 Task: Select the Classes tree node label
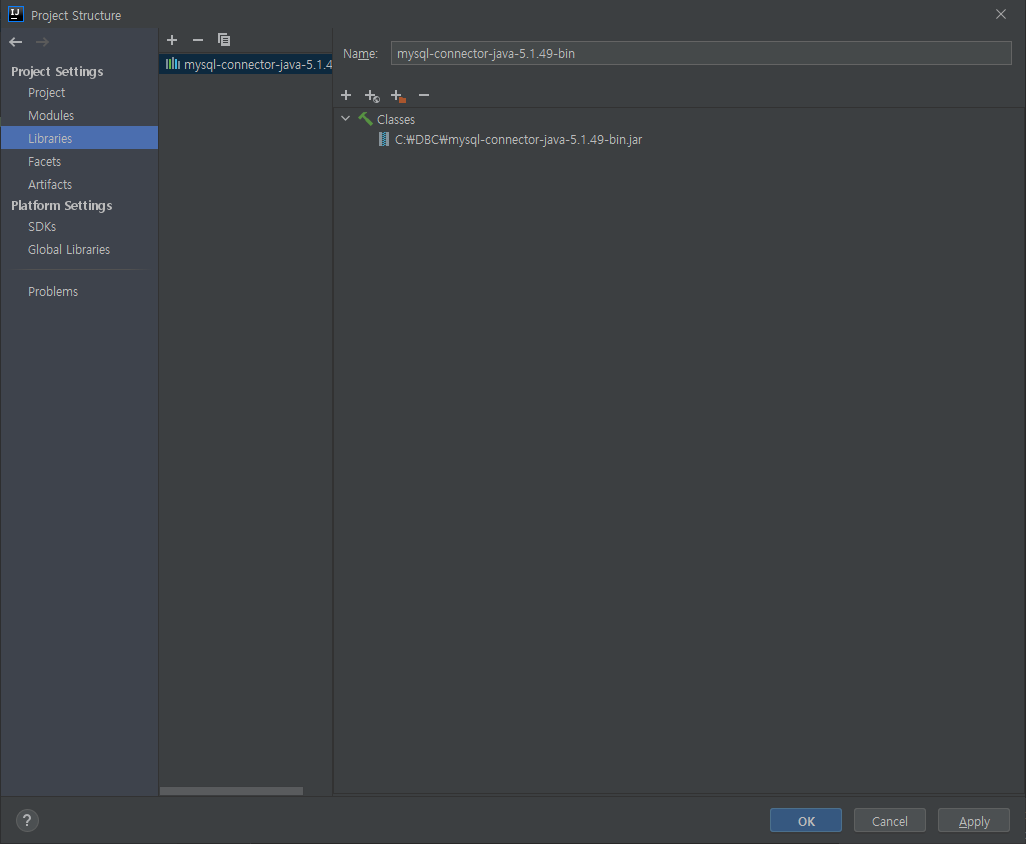pyautogui.click(x=396, y=120)
